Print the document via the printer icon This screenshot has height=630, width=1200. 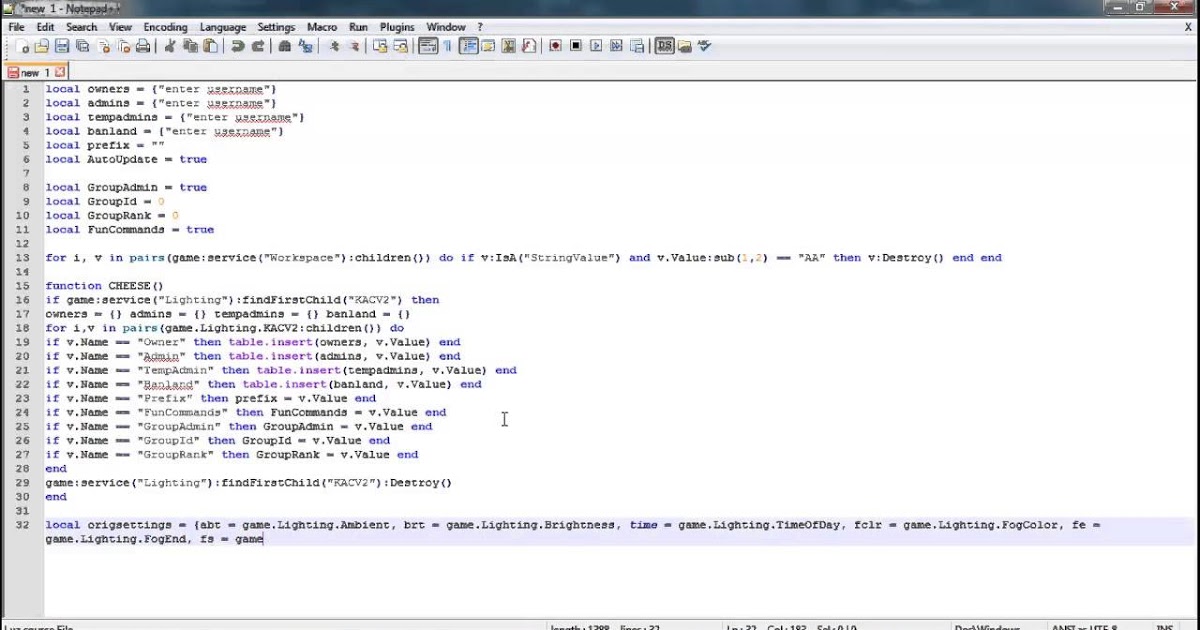click(x=143, y=45)
